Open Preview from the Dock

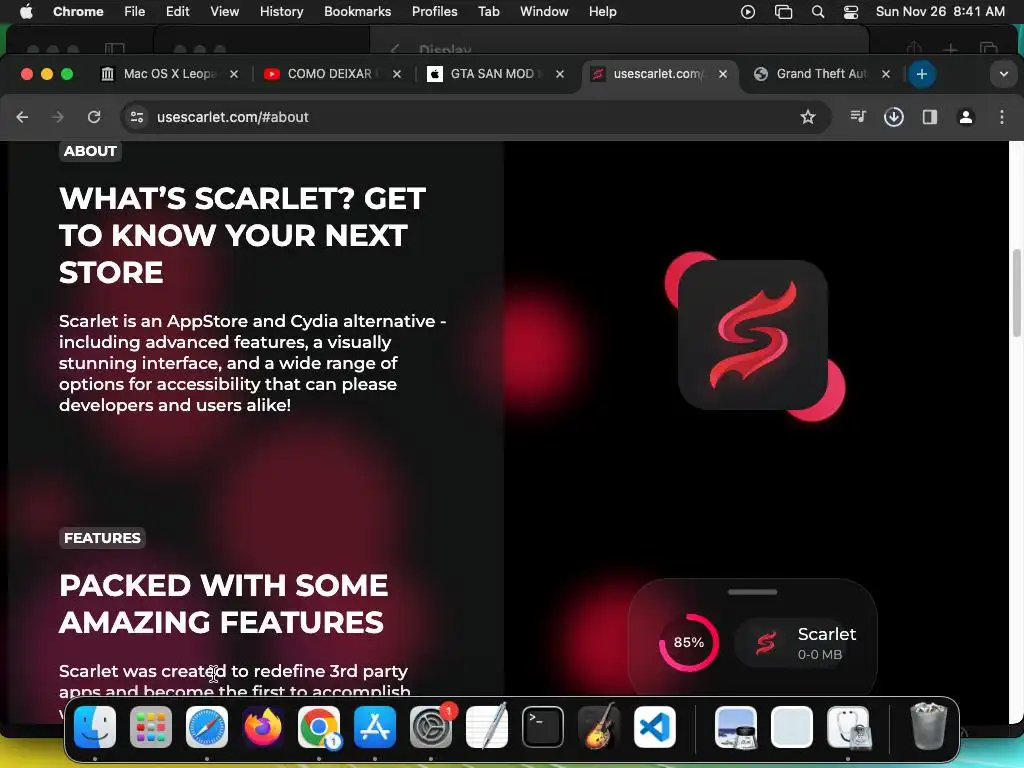[x=736, y=727]
